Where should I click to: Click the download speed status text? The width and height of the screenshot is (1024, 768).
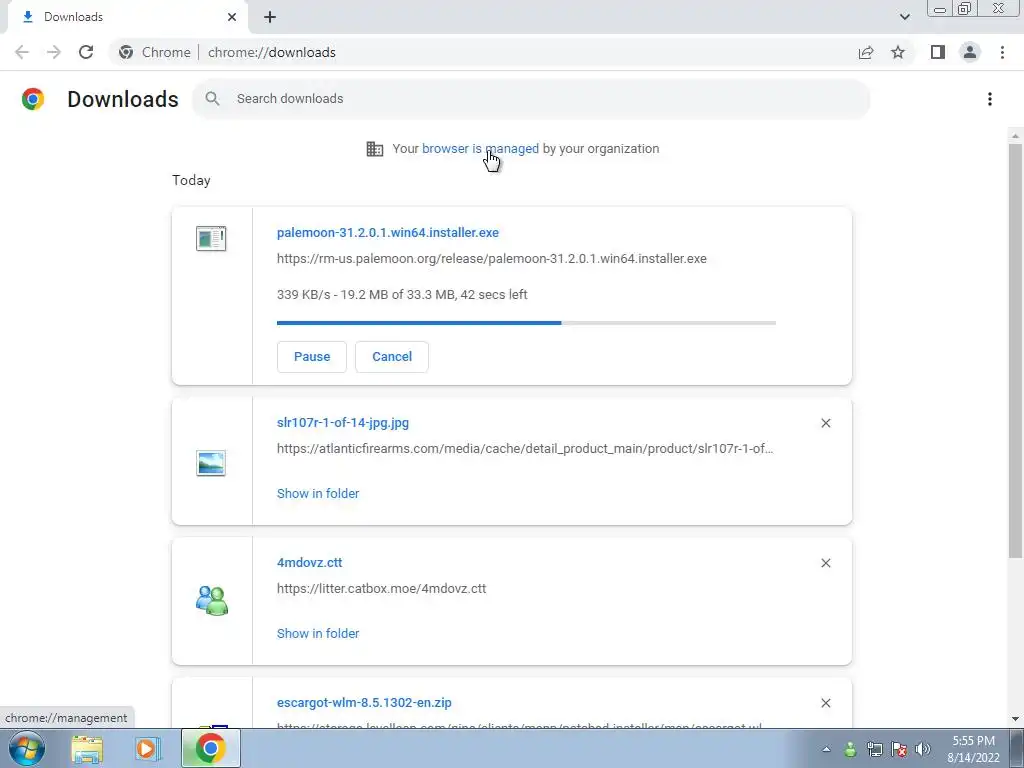402,295
